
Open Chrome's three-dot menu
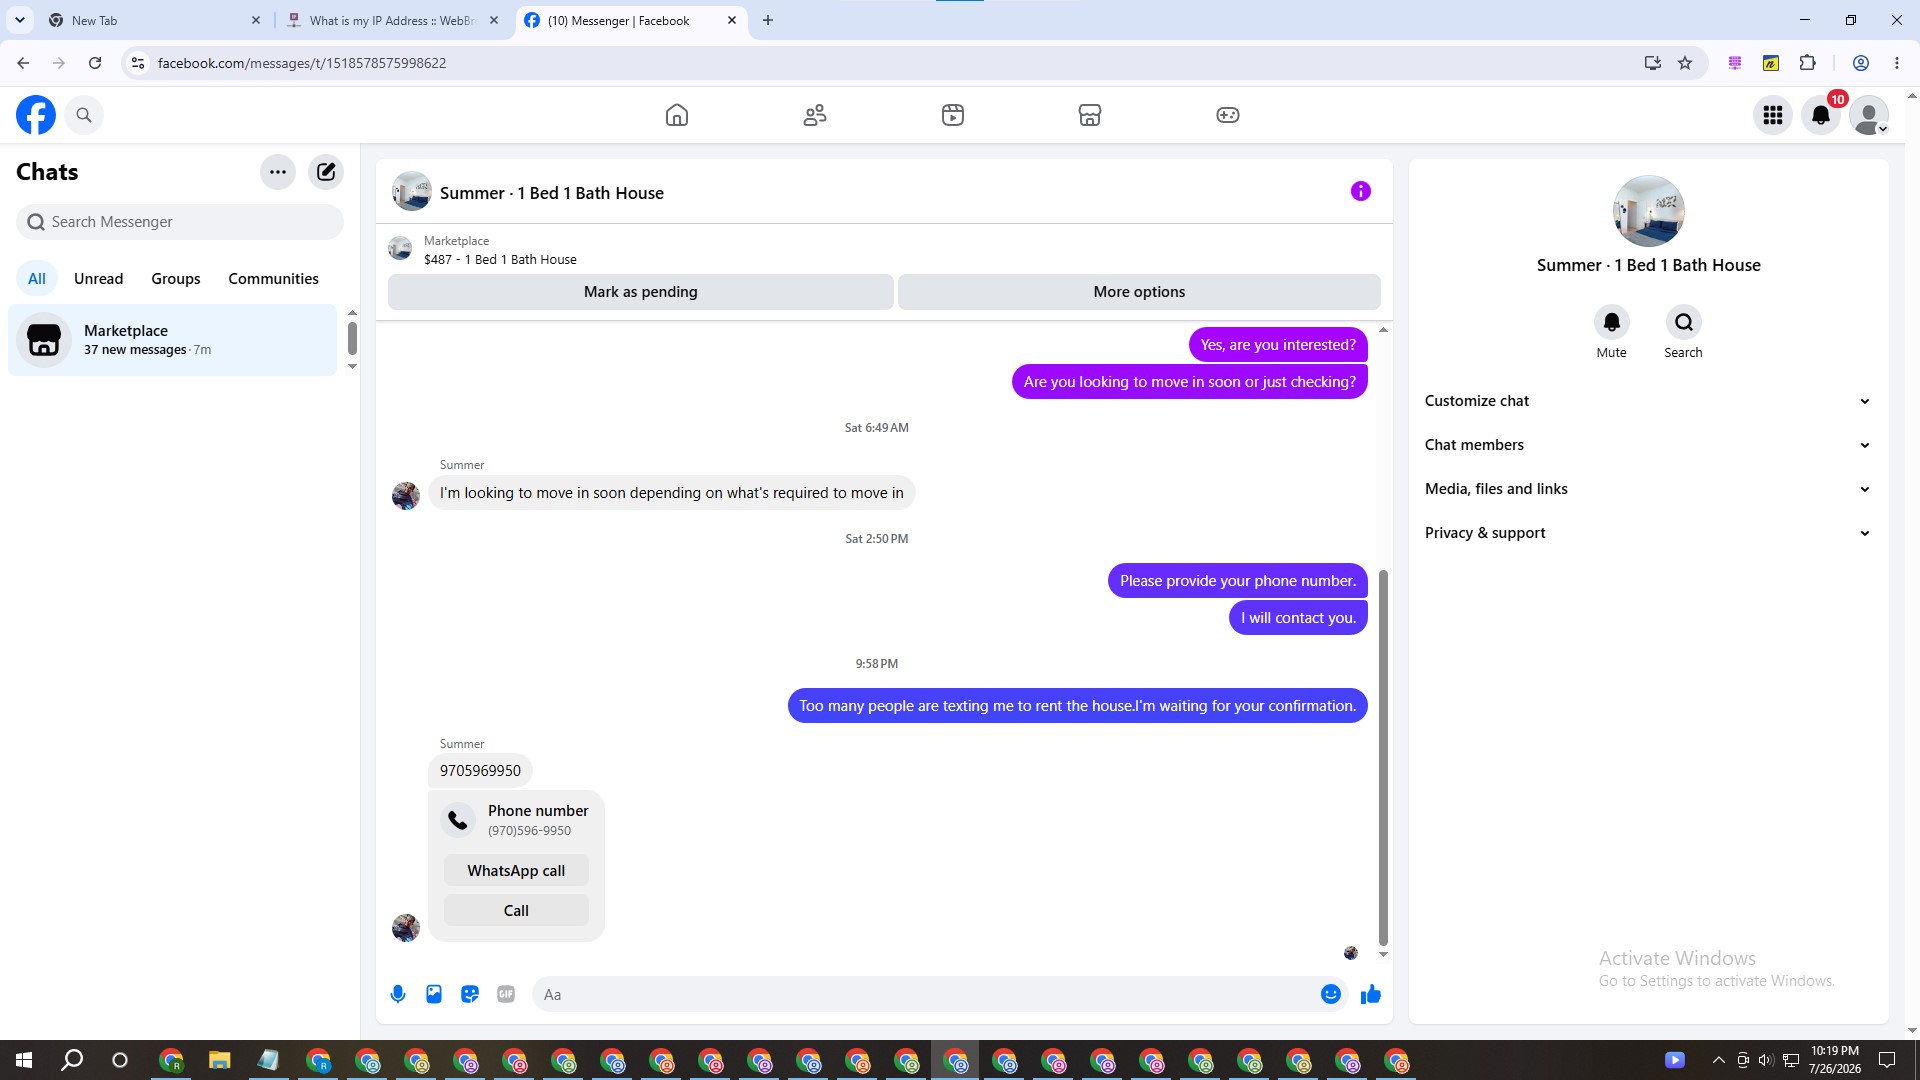tap(1897, 63)
